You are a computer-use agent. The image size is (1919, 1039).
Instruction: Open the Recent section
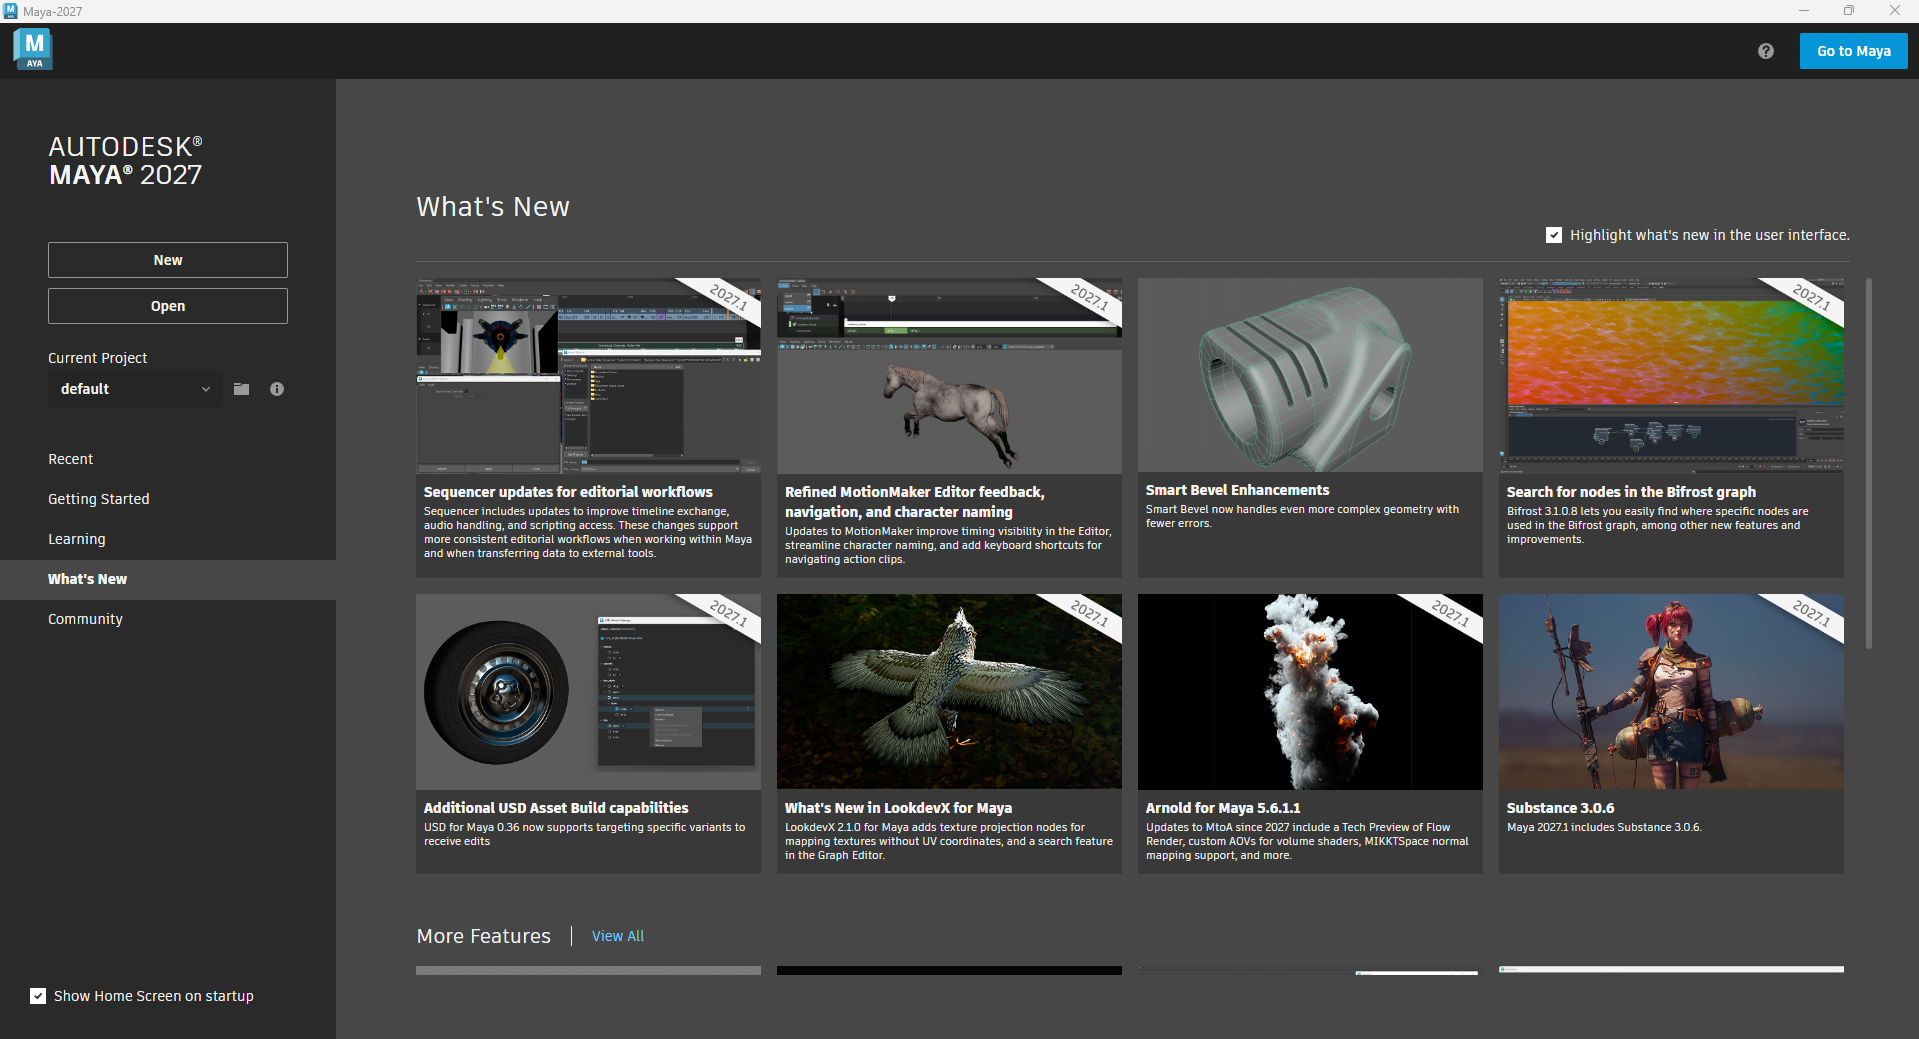pyautogui.click(x=70, y=459)
